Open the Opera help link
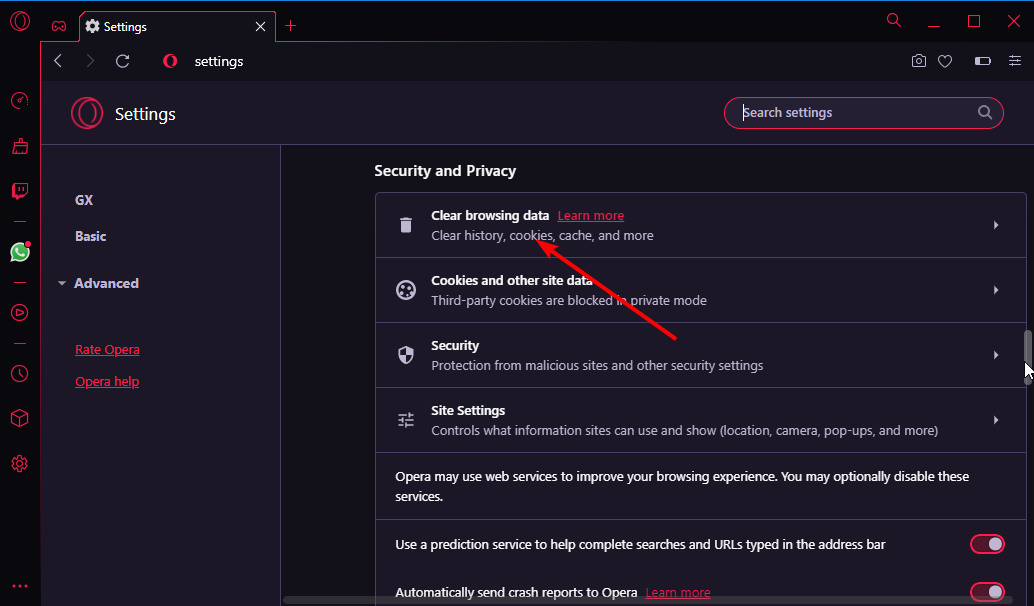The height and width of the screenshot is (606, 1034). point(107,381)
